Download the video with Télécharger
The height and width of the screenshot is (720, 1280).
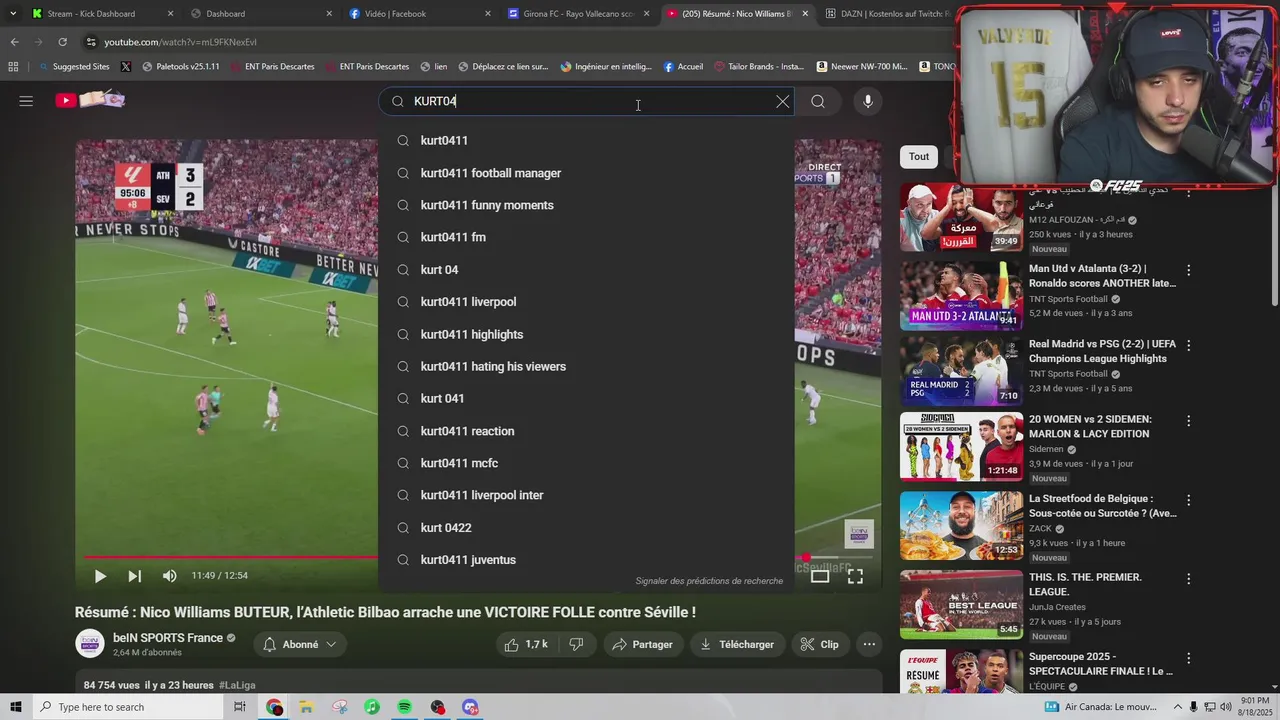737,645
